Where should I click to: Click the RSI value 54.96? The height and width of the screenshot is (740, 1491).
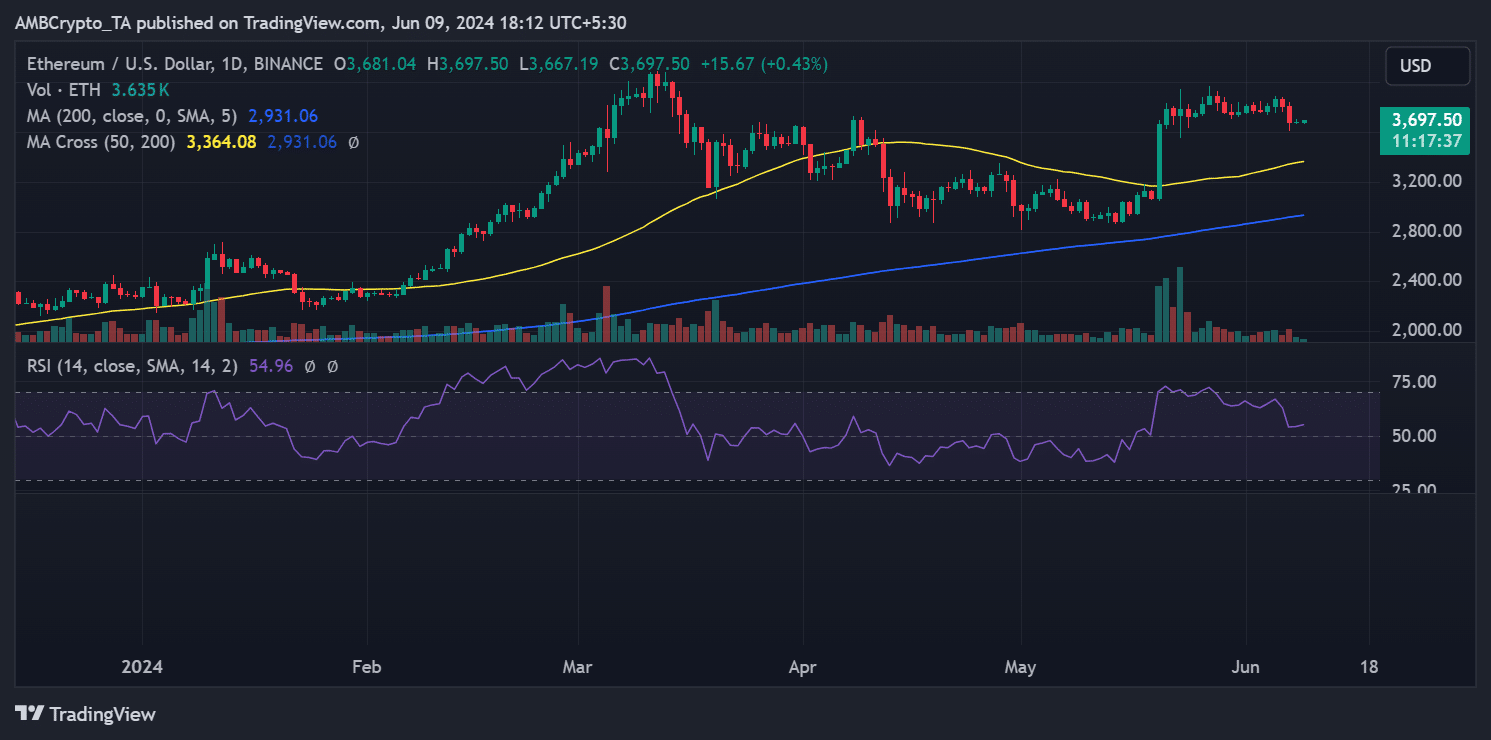[271, 366]
